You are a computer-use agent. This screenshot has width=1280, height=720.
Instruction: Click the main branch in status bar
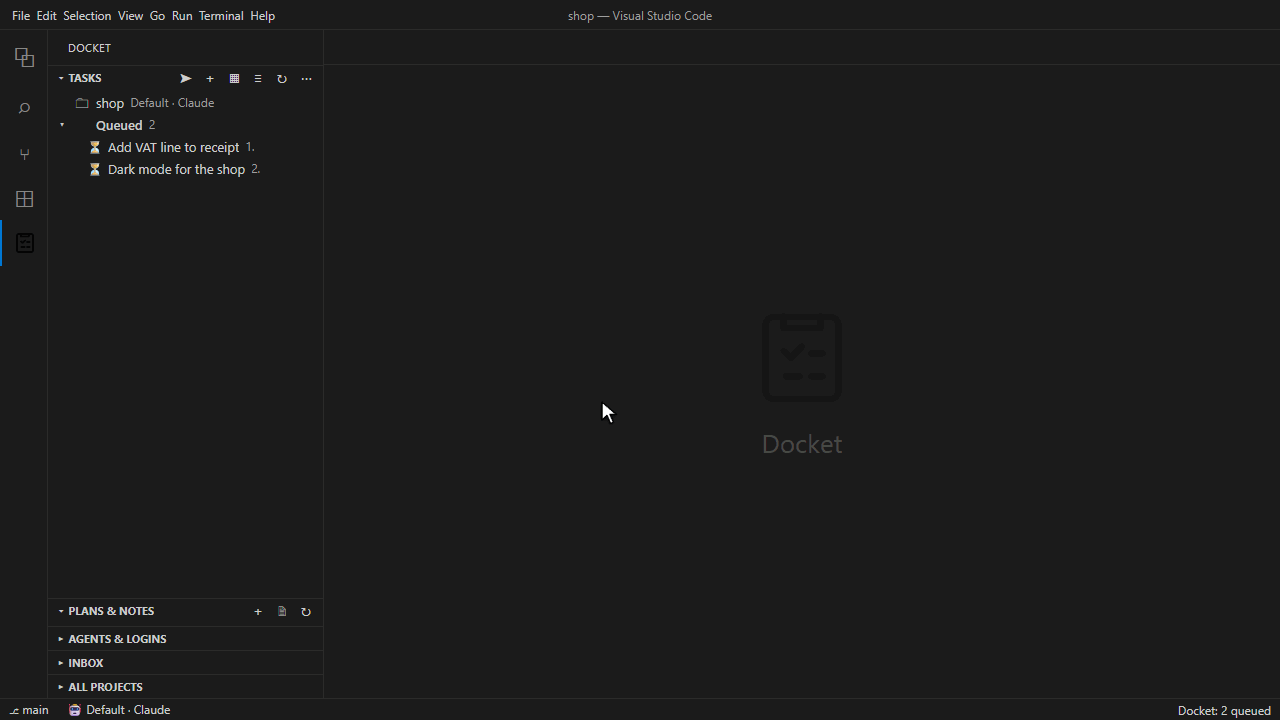point(30,710)
